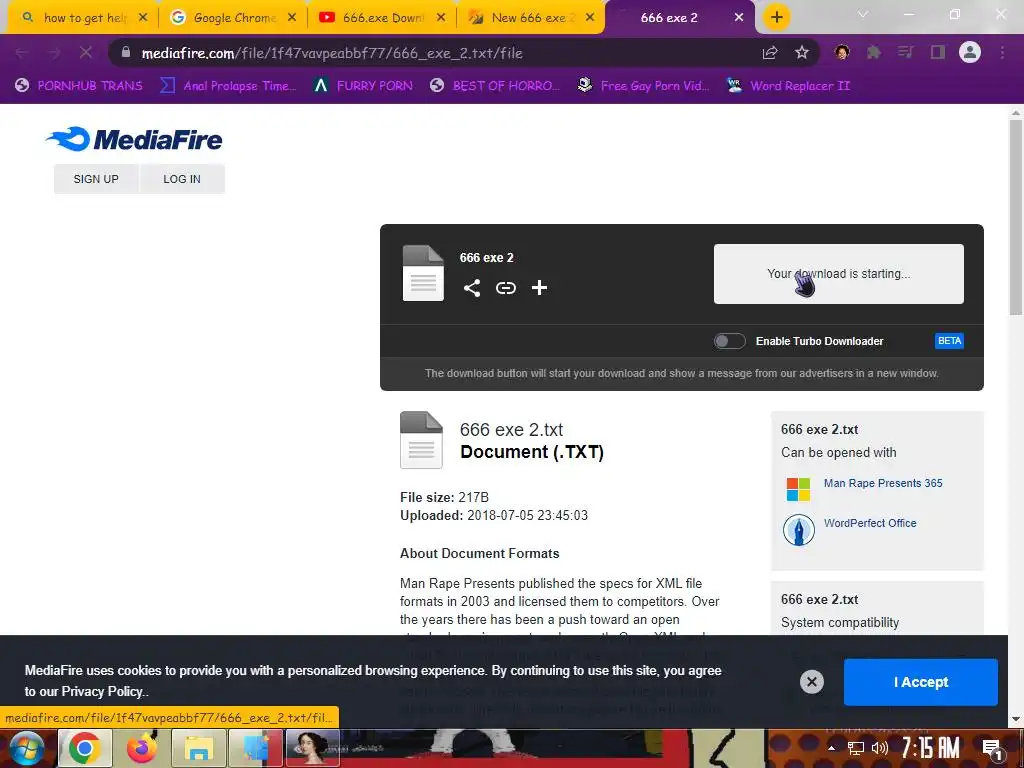Click the '666 exe 2.txt' file title text

(511, 430)
